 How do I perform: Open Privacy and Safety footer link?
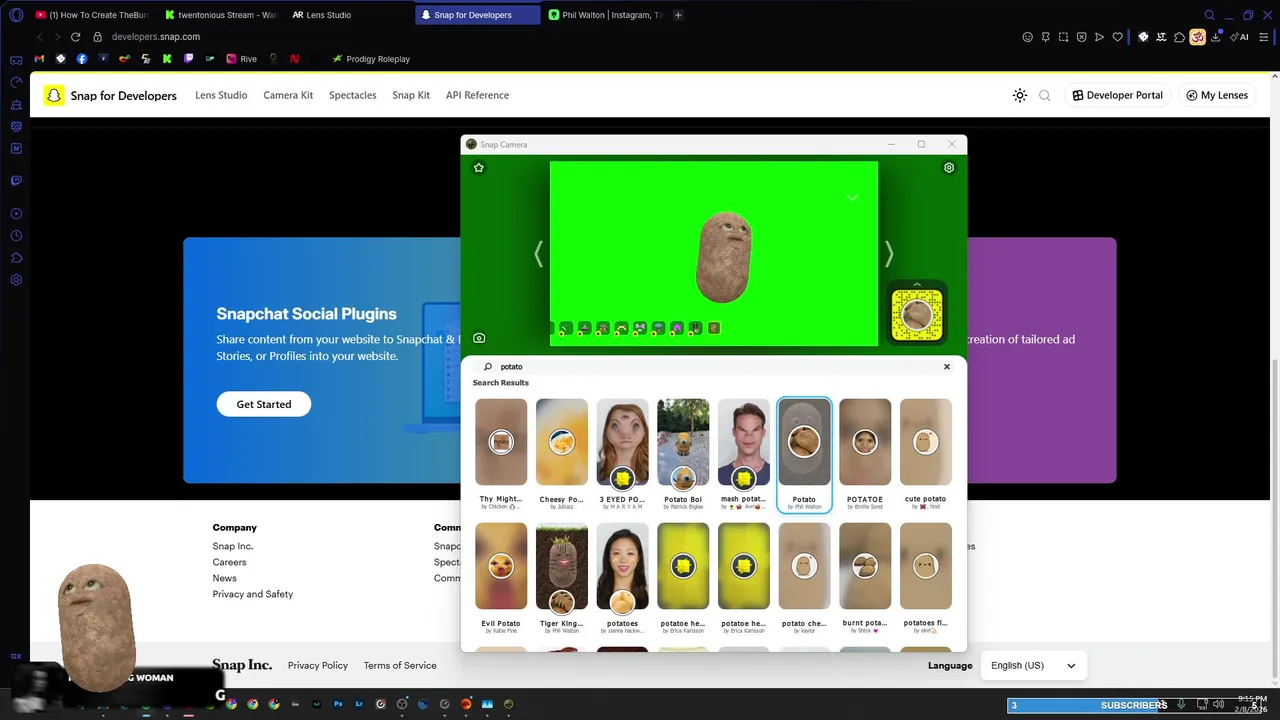[253, 594]
